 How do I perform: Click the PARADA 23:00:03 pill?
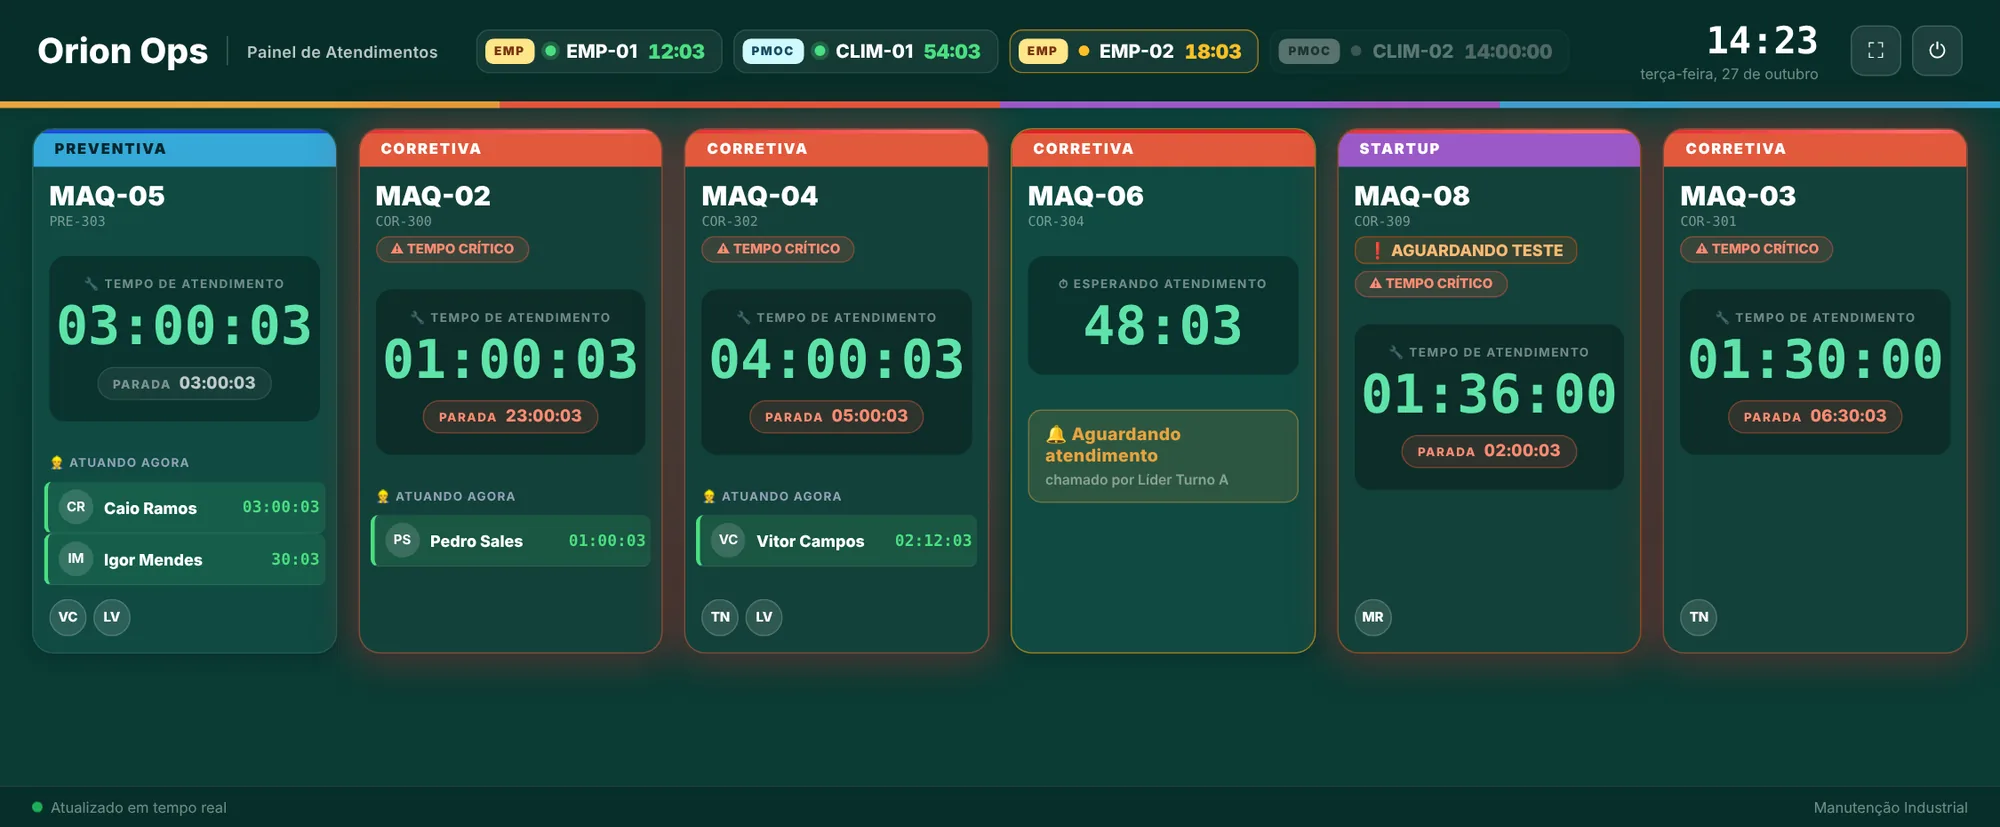[510, 416]
